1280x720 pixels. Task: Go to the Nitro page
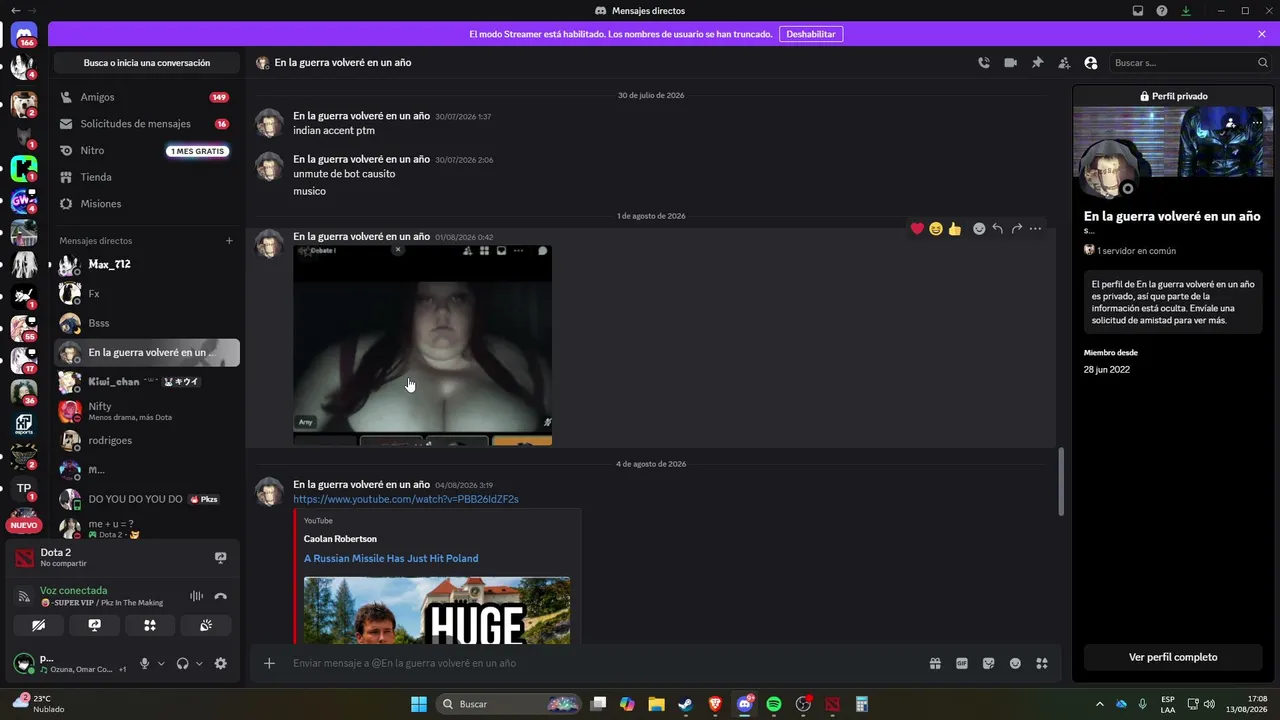[146, 151]
